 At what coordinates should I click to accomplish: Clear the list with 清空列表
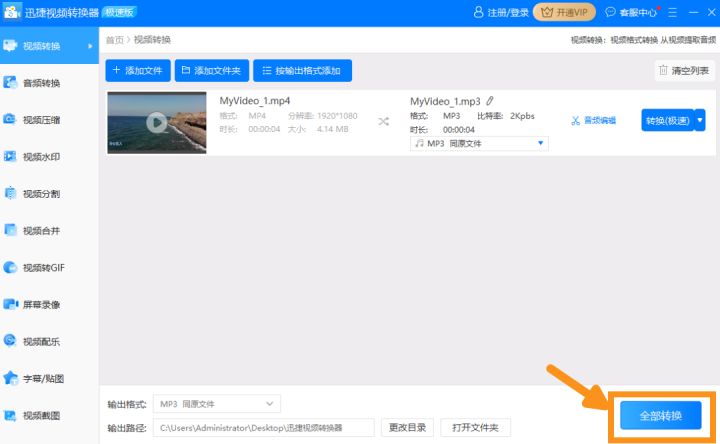684,71
